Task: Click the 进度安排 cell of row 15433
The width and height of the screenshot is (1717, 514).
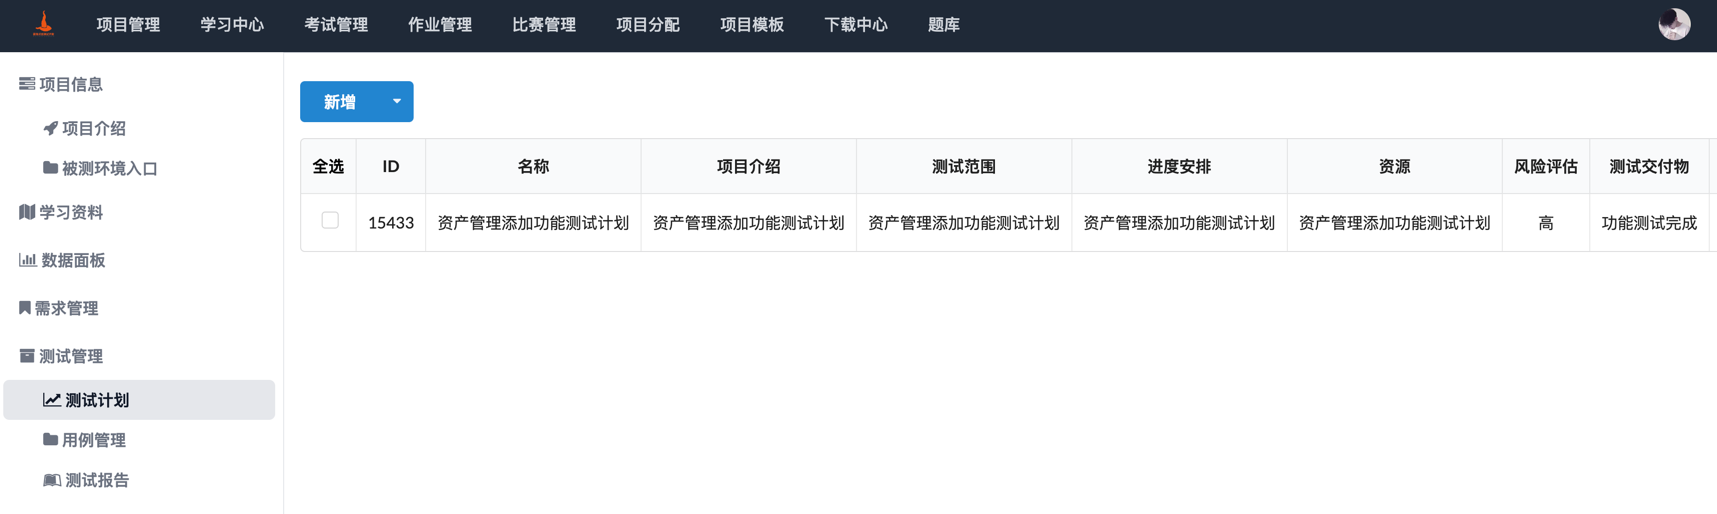Action: tap(1179, 223)
